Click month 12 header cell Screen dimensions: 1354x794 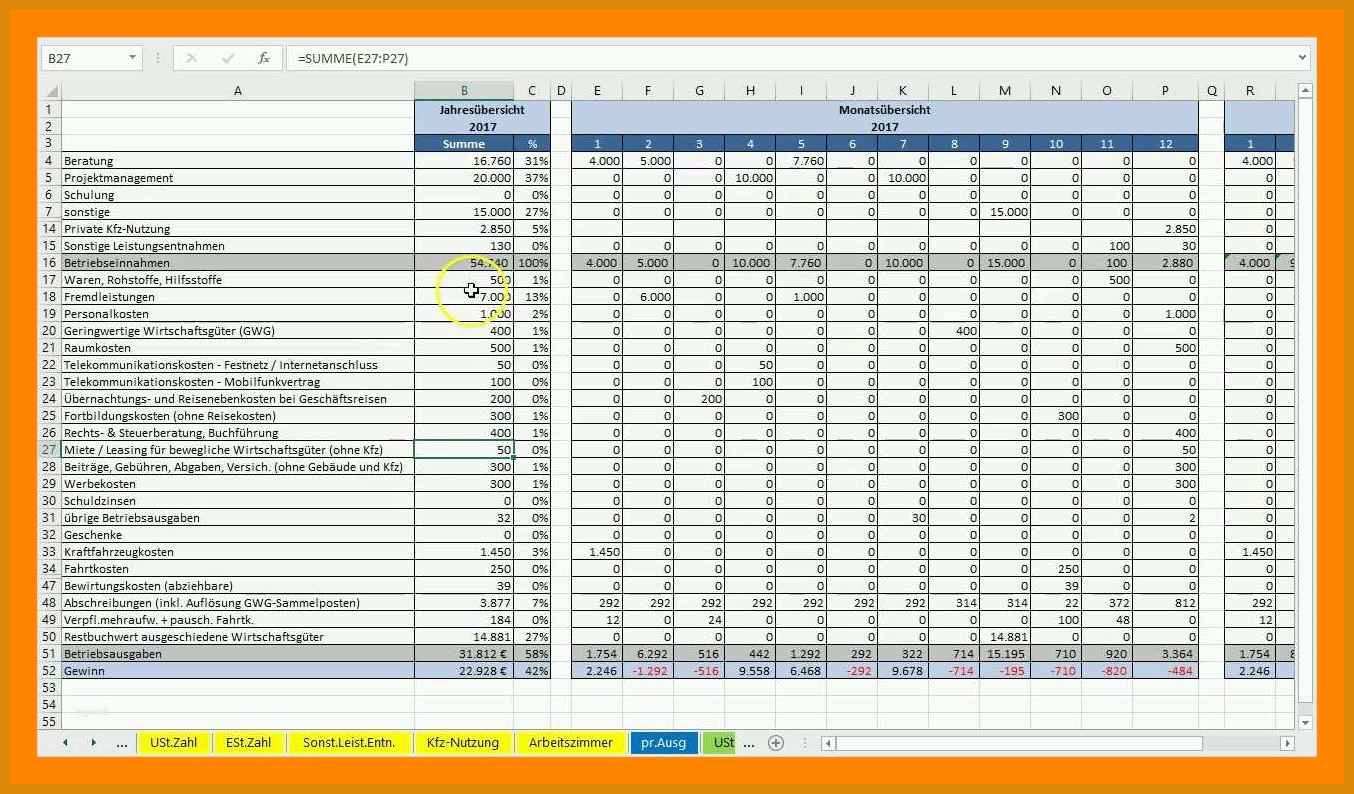1165,144
